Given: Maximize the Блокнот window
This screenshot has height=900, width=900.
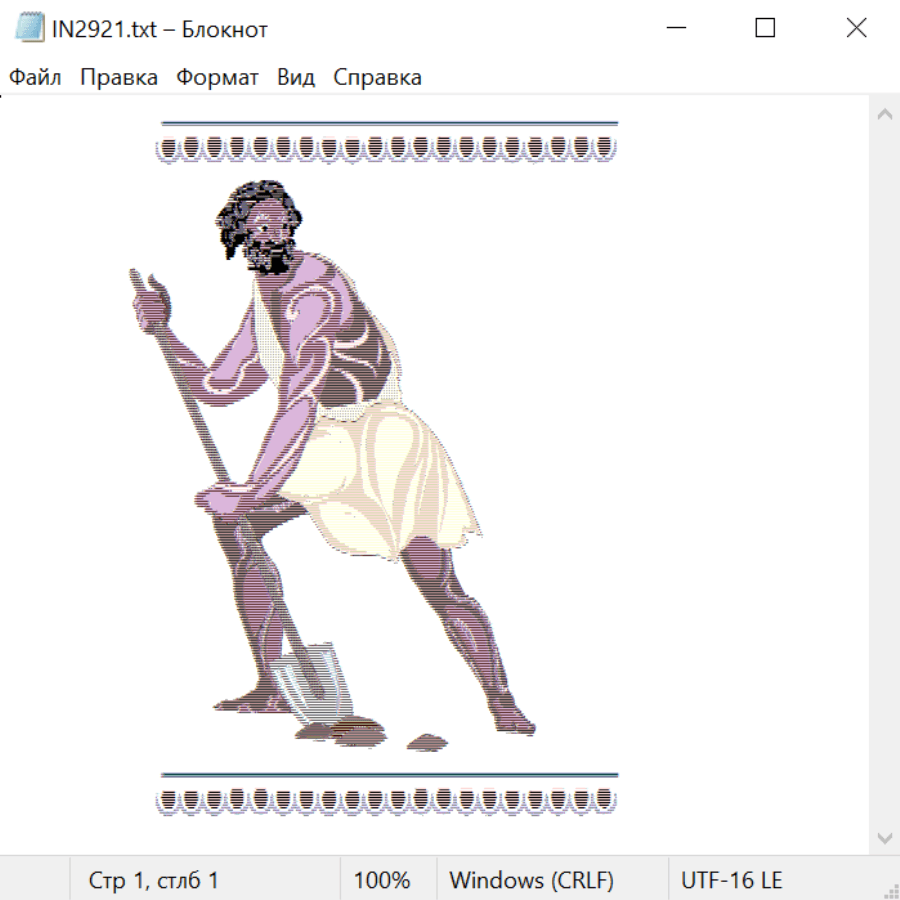Looking at the screenshot, I should 765,28.
